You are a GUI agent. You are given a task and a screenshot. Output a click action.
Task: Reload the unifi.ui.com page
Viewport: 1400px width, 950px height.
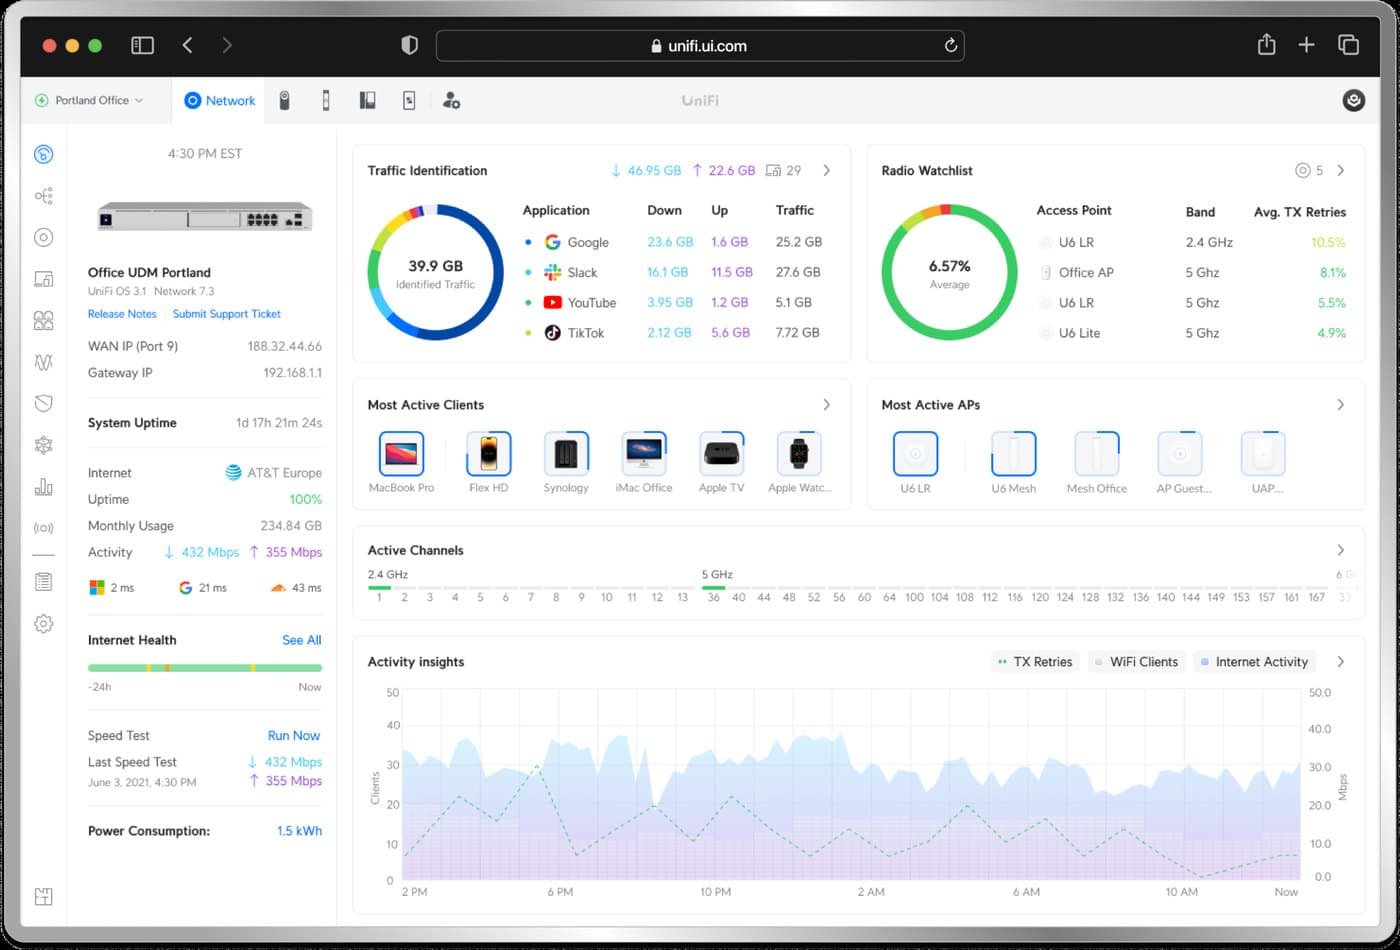tap(950, 45)
